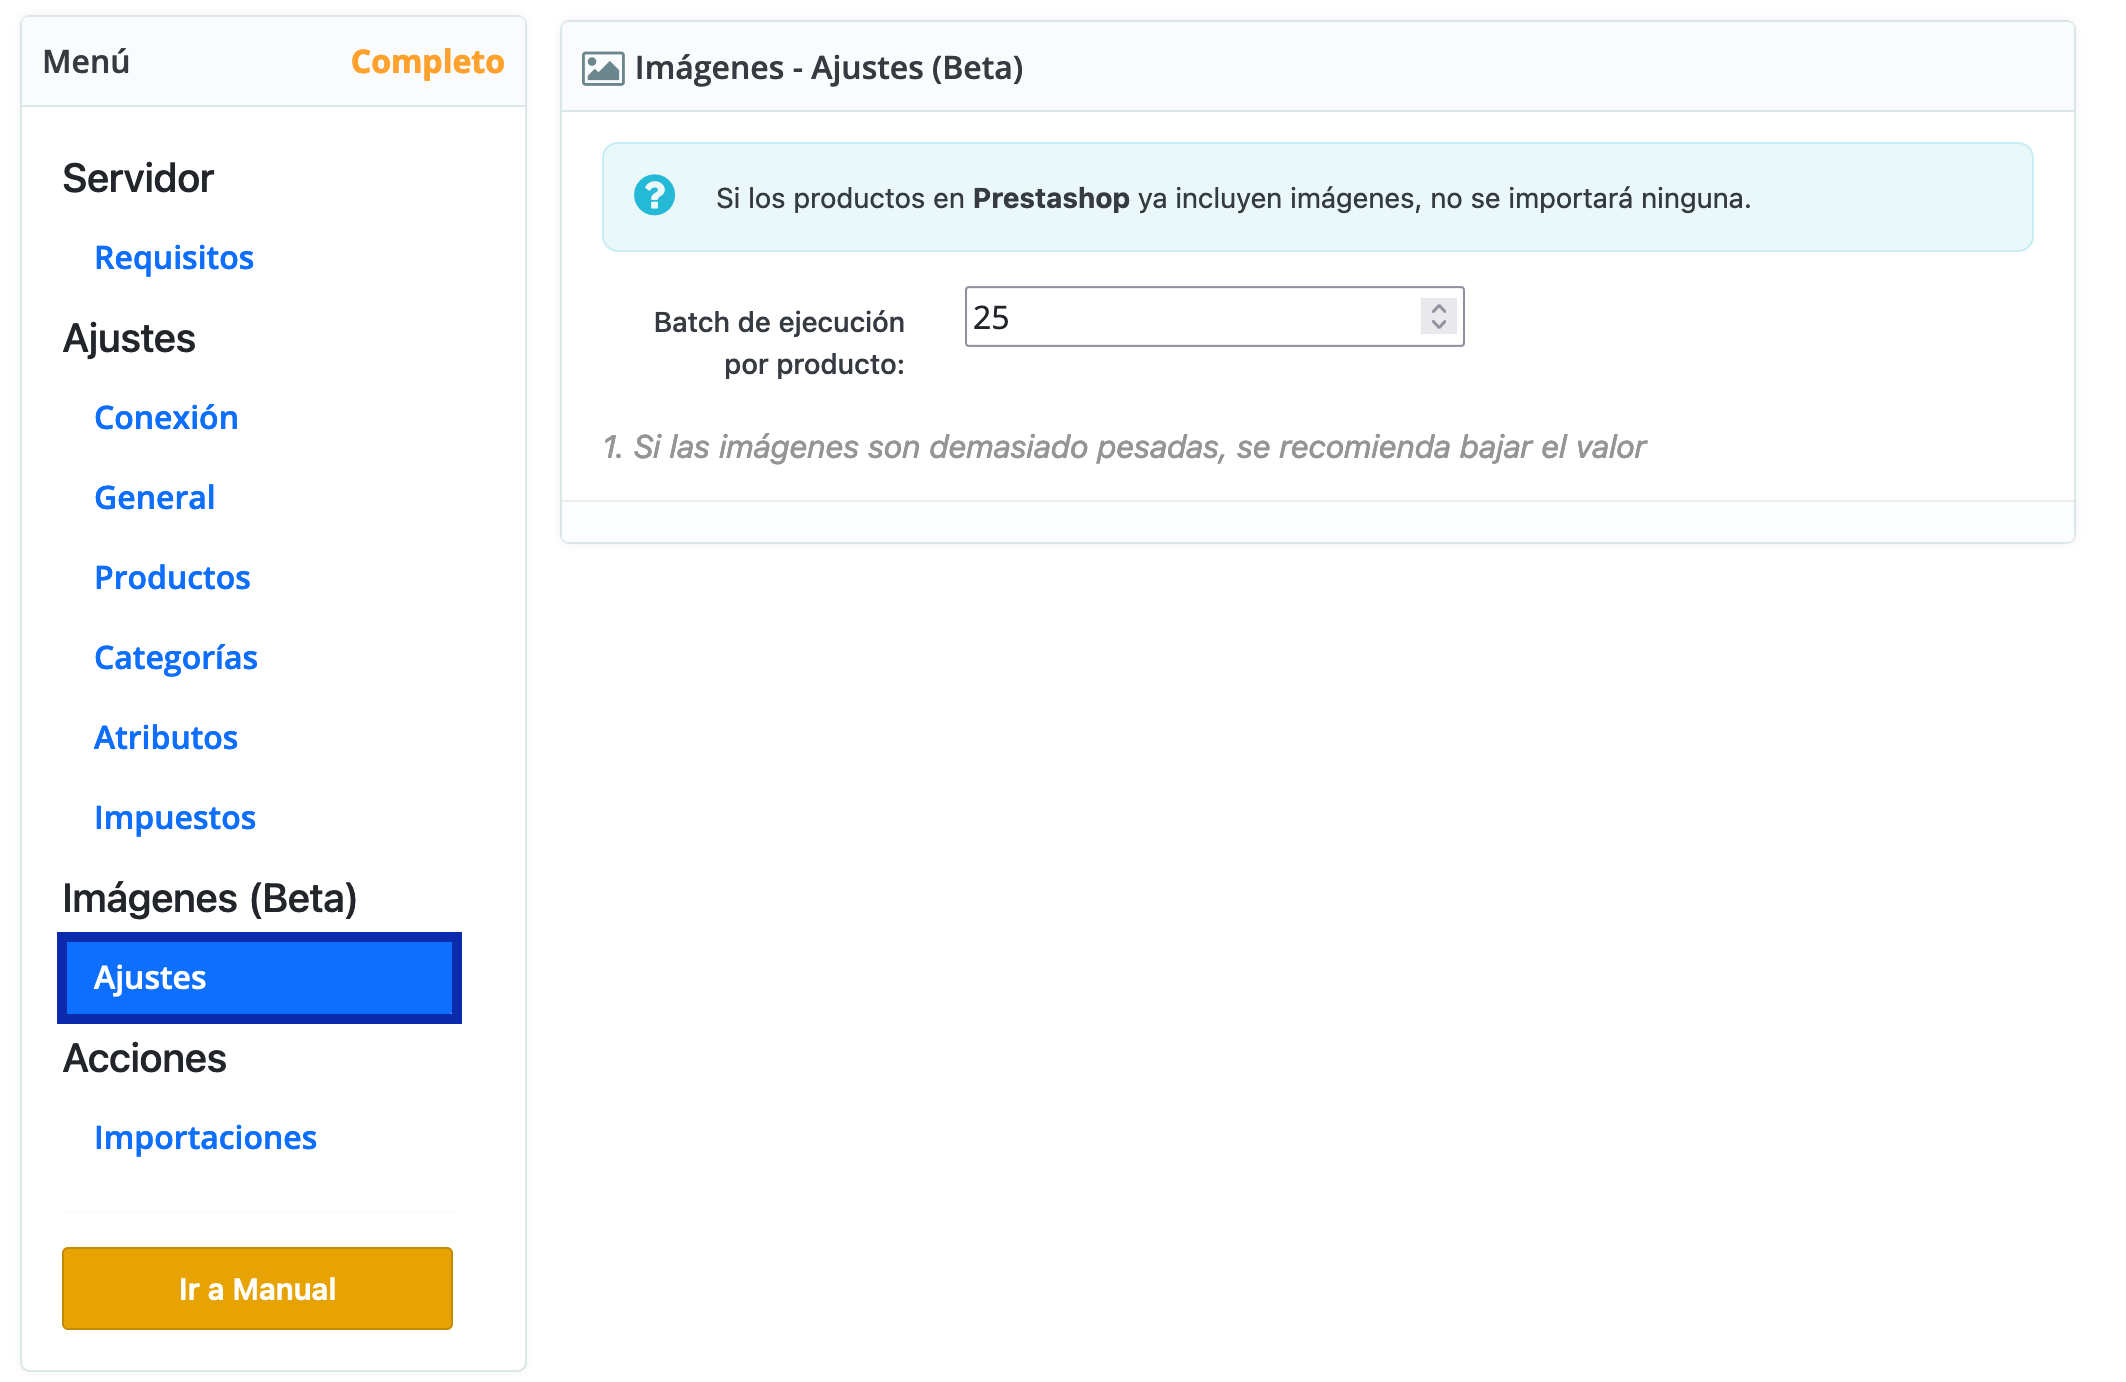Open Productos settings page
Image resolution: width=2126 pixels, height=1382 pixels.
tap(172, 578)
